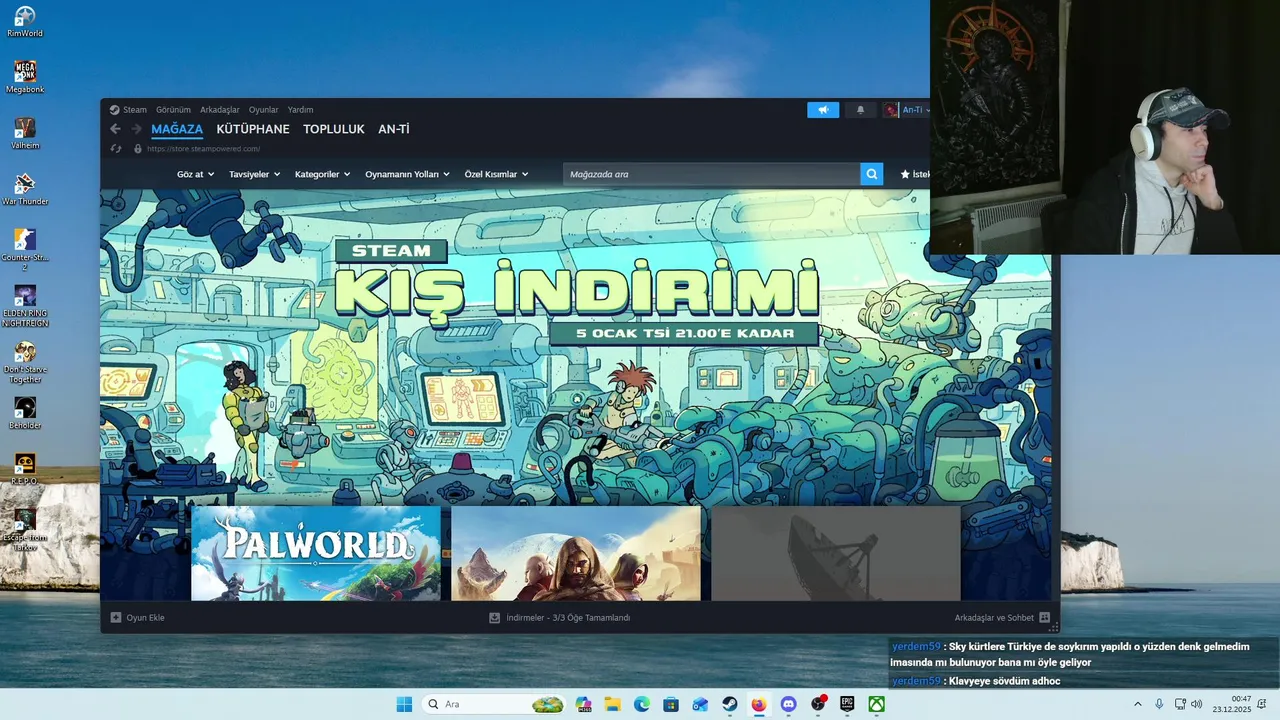This screenshot has width=1280, height=720.
Task: Open İndirmeler - 3/3 Öğe Tamamlandı
Action: click(x=559, y=618)
